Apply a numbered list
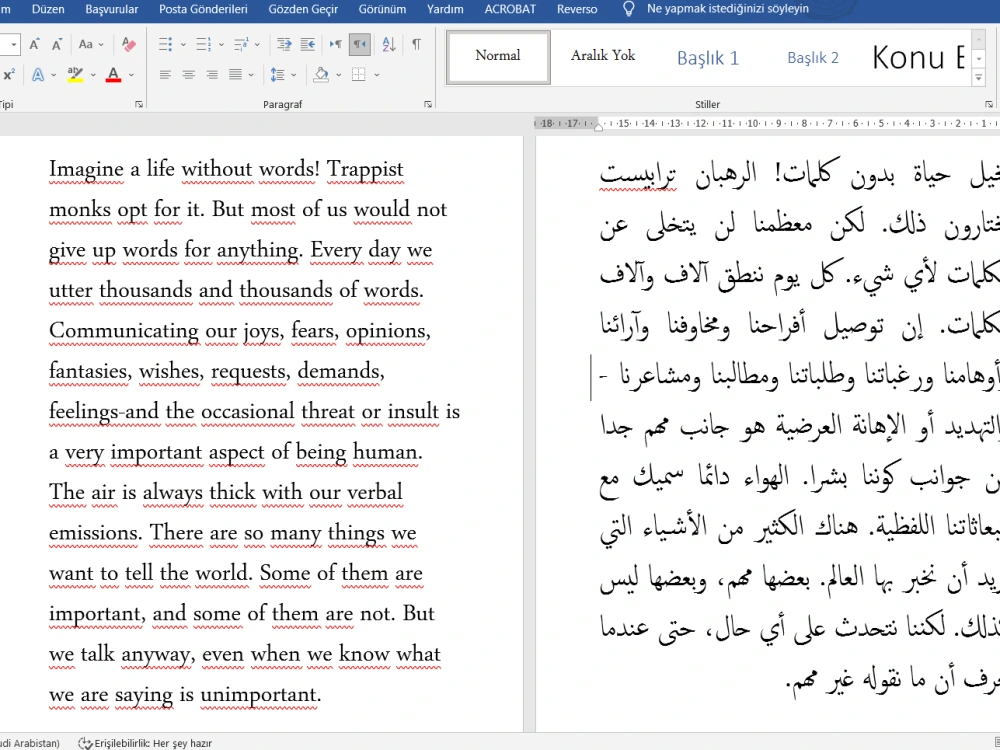 pyautogui.click(x=203, y=44)
